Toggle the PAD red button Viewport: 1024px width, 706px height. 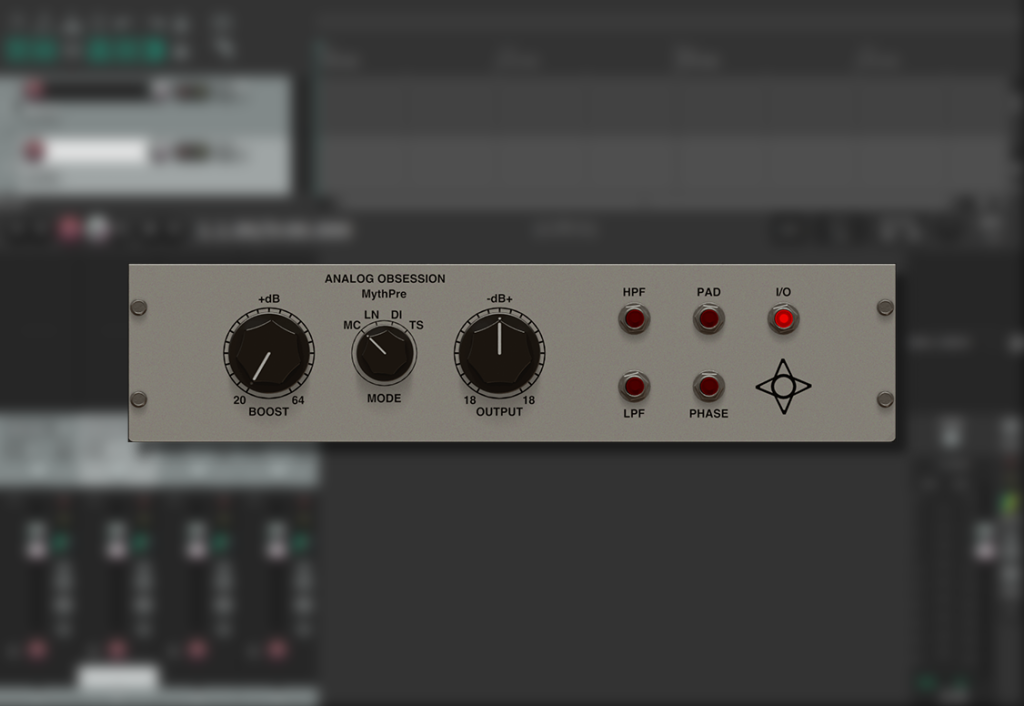(709, 319)
